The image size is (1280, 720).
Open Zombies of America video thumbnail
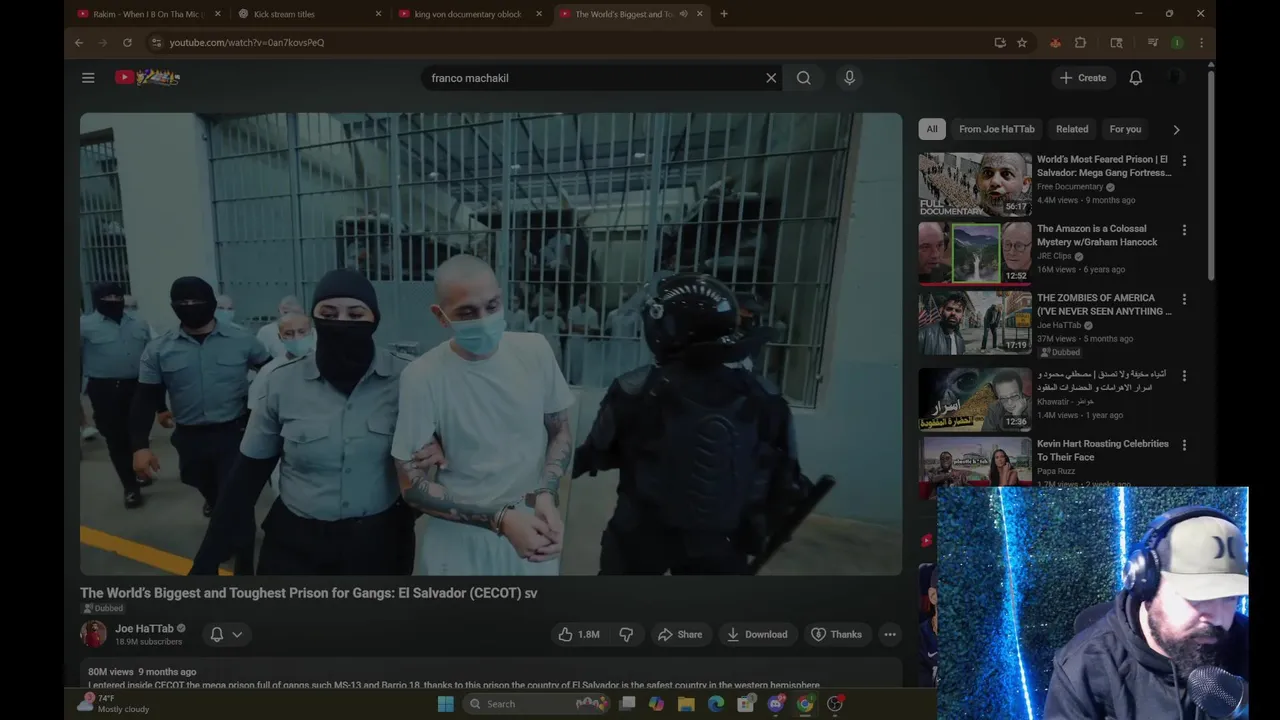975,322
